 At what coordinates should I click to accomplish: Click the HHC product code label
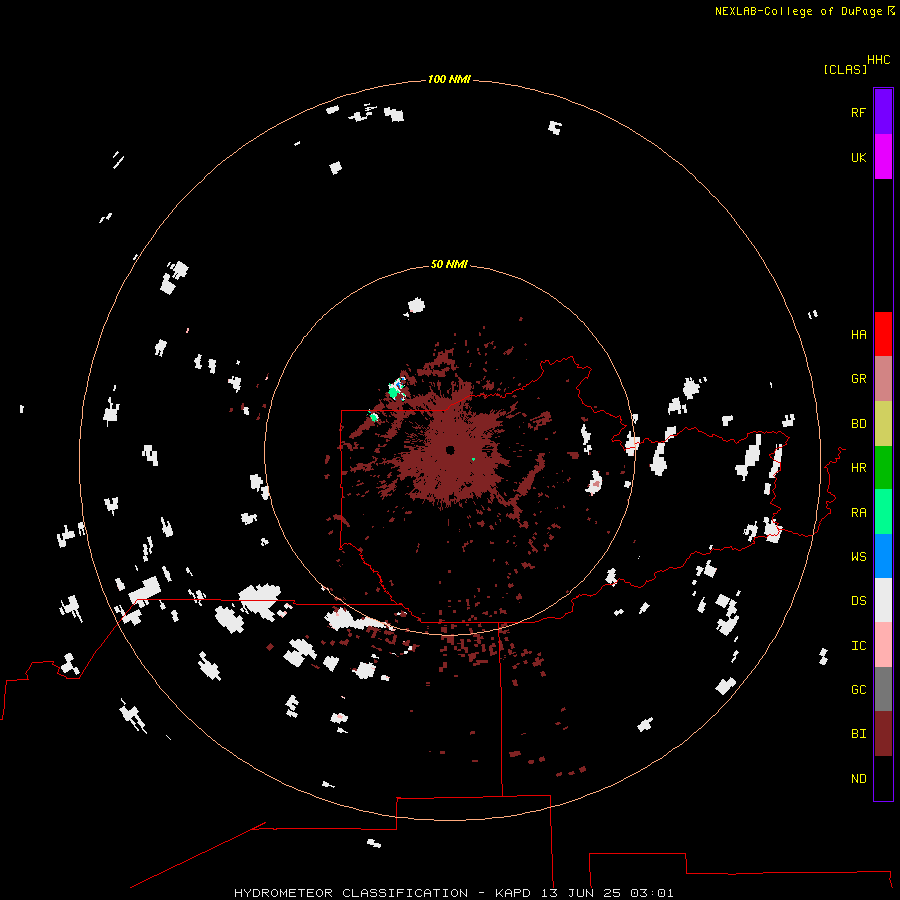(x=878, y=60)
